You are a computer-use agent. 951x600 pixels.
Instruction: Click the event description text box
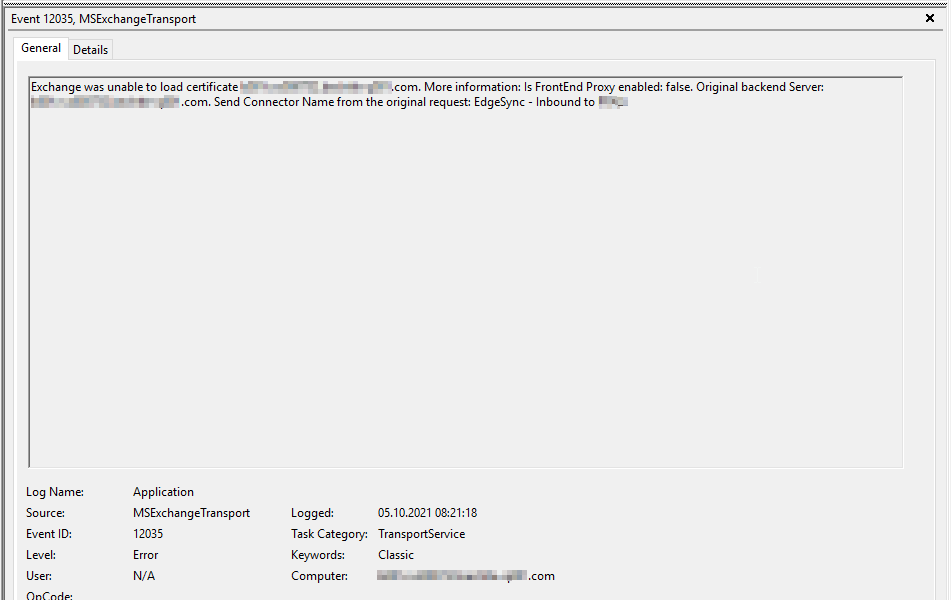(x=465, y=272)
